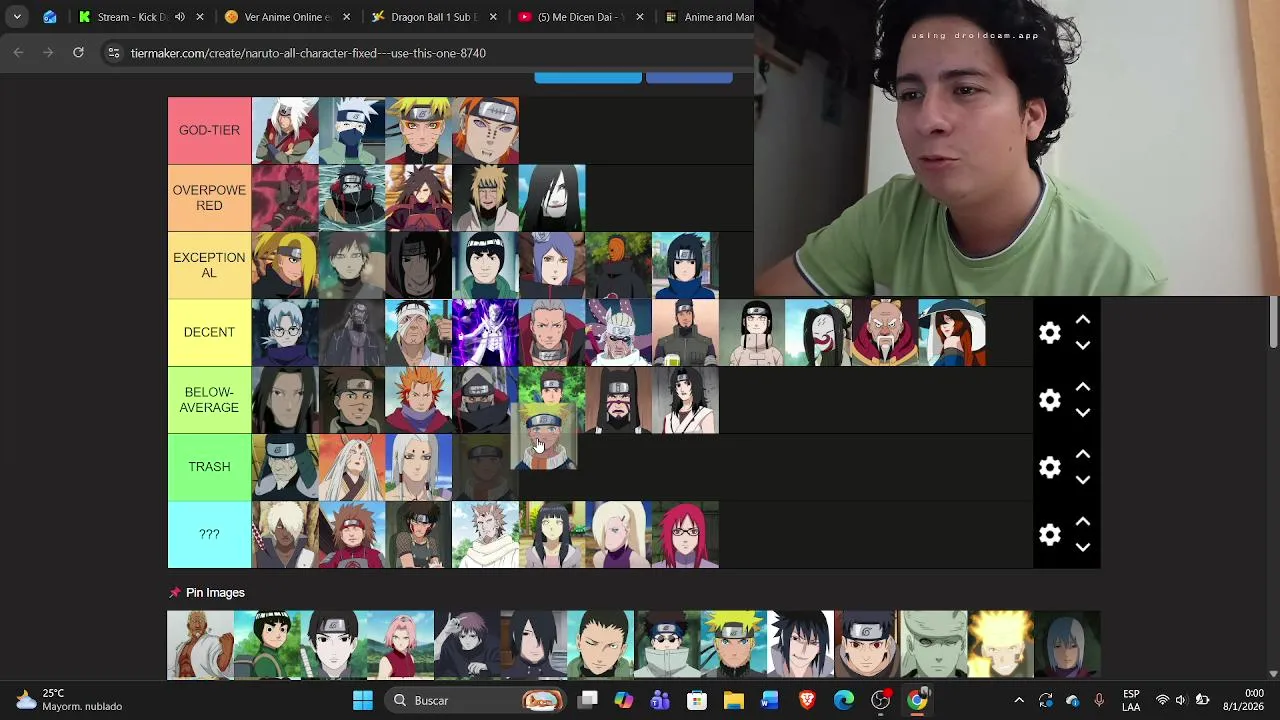Go forward in browser history
Image resolution: width=1280 pixels, height=720 pixels.
(x=48, y=53)
